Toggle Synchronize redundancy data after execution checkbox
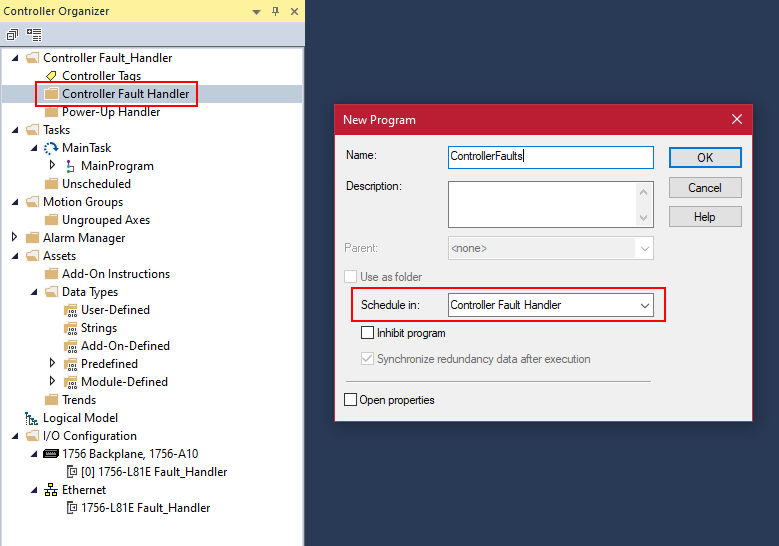This screenshot has width=779, height=546. click(x=367, y=358)
